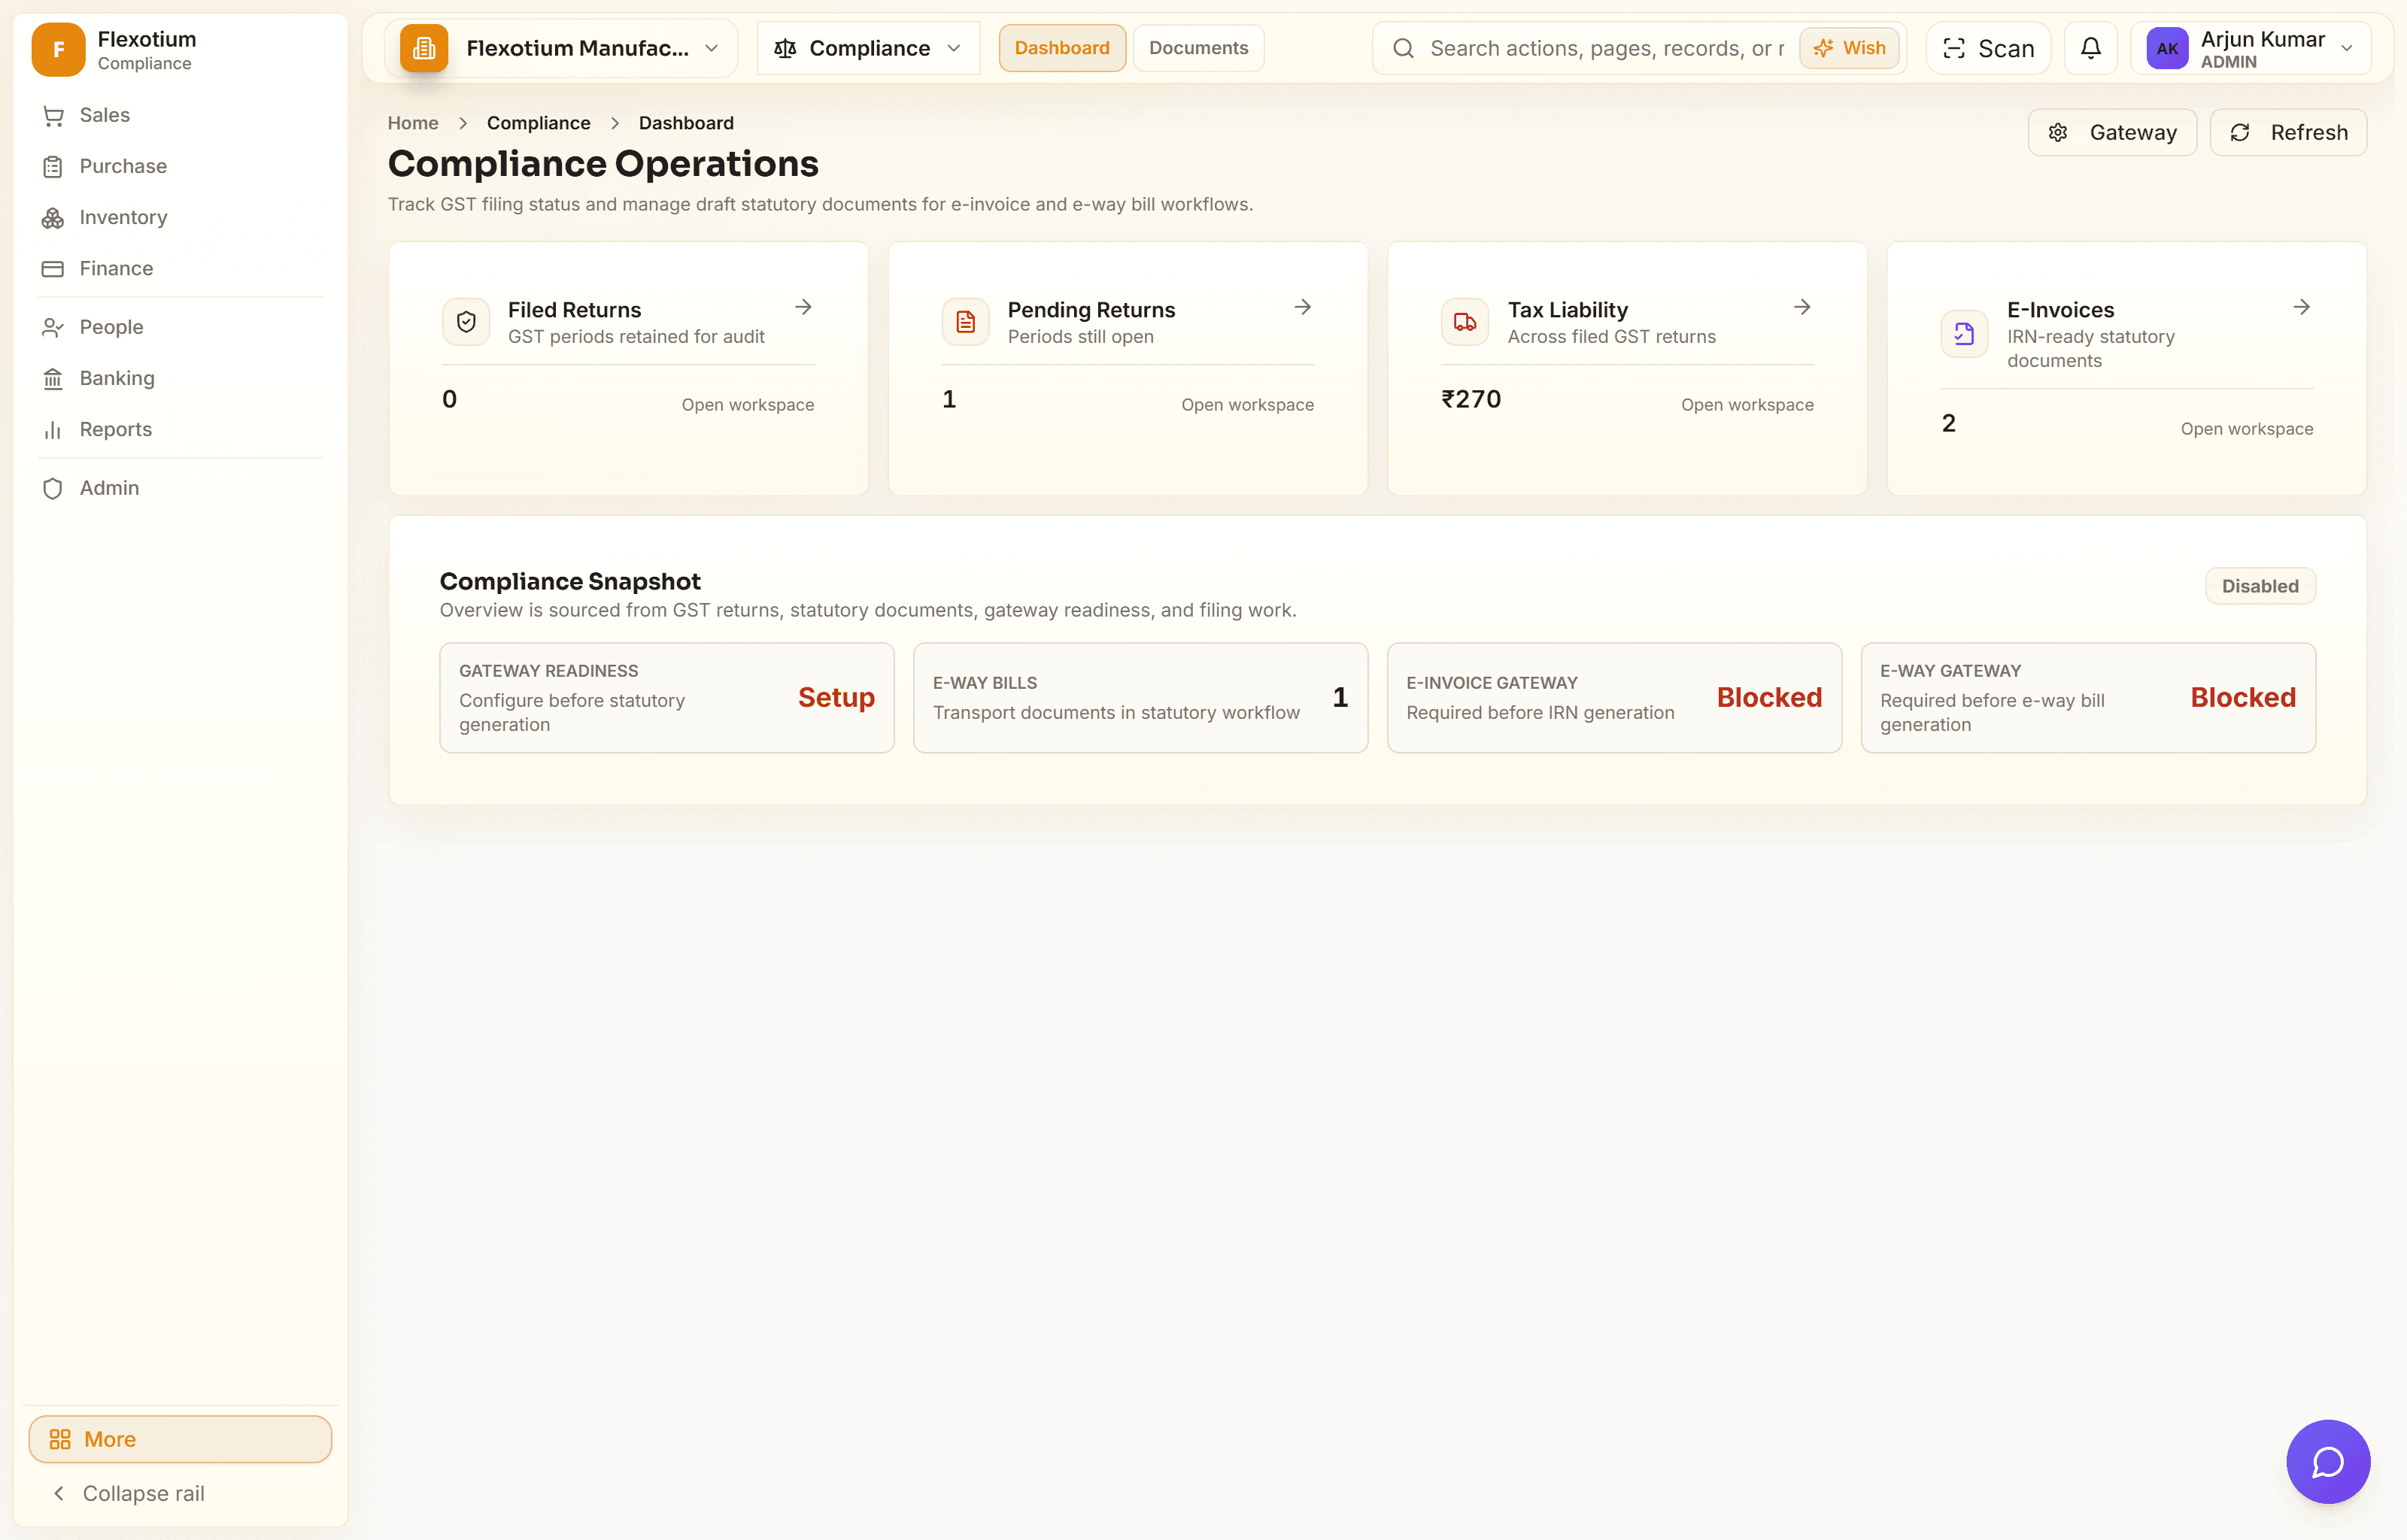The width and height of the screenshot is (2407, 1540).
Task: Open Sales in the sidebar
Action: (x=180, y=115)
